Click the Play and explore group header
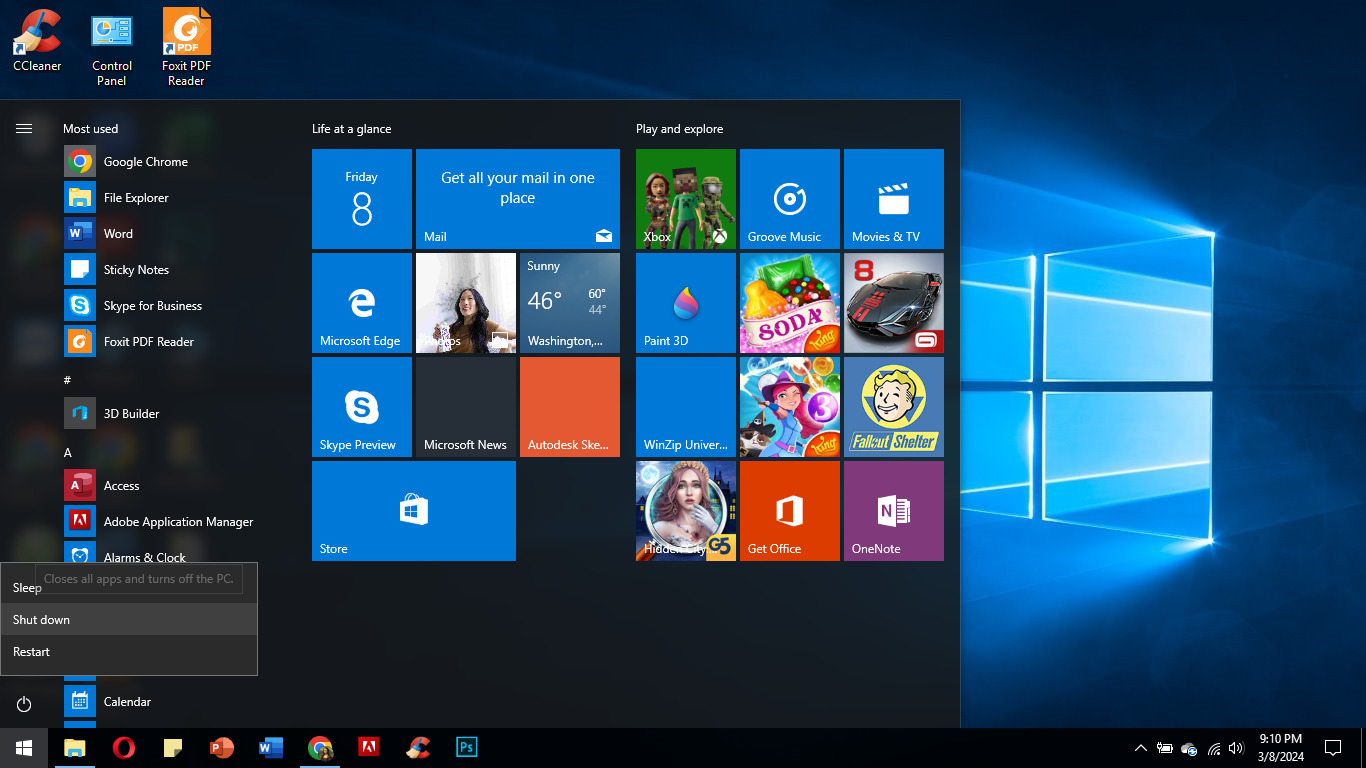 679,129
